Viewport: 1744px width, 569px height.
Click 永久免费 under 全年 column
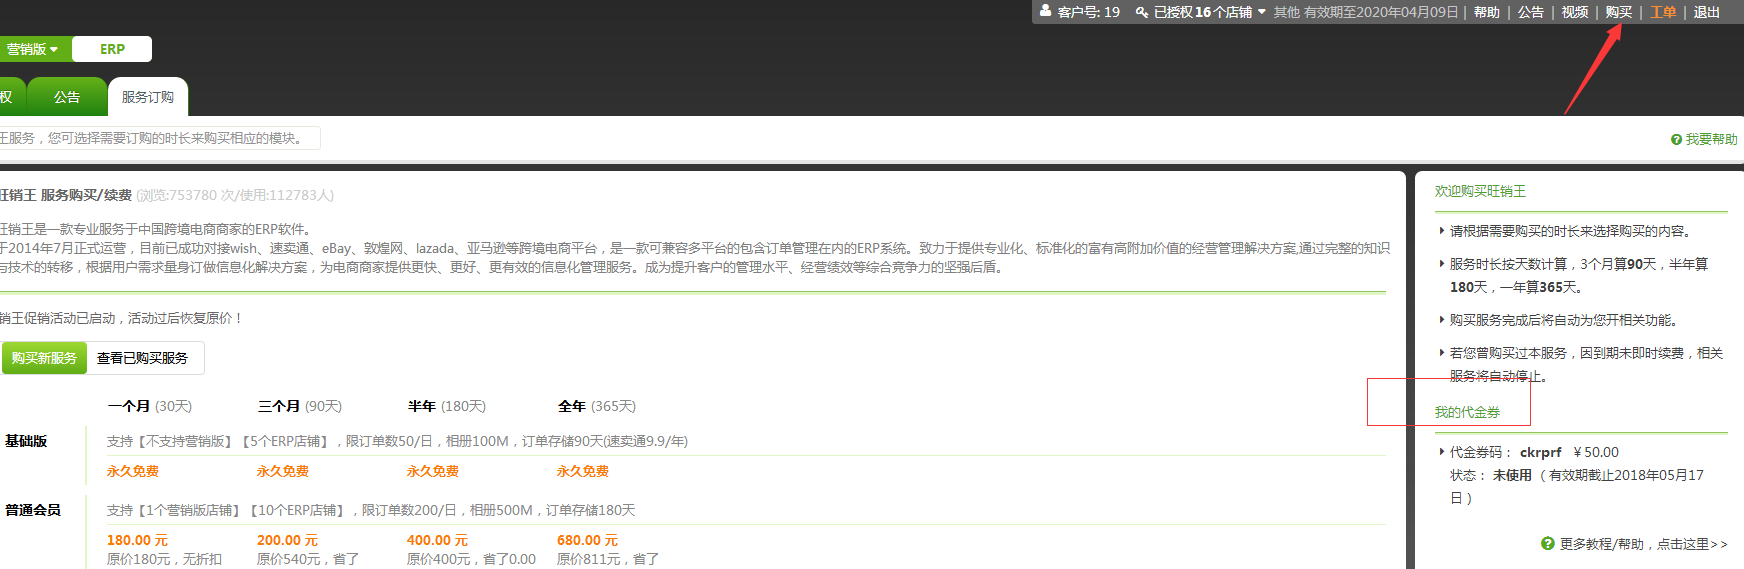[x=583, y=471]
